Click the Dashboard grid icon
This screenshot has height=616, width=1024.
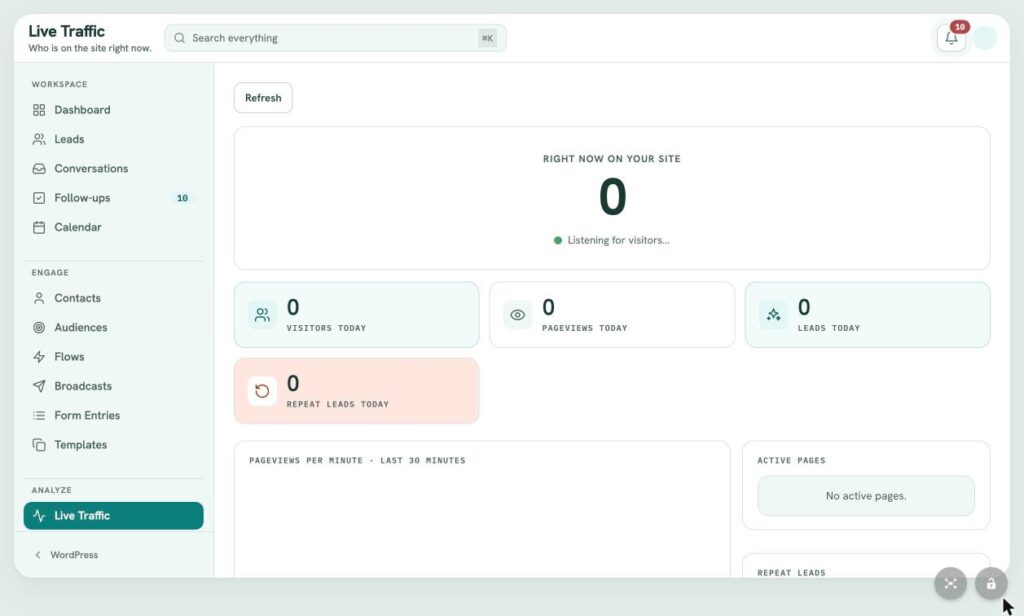[39, 110]
